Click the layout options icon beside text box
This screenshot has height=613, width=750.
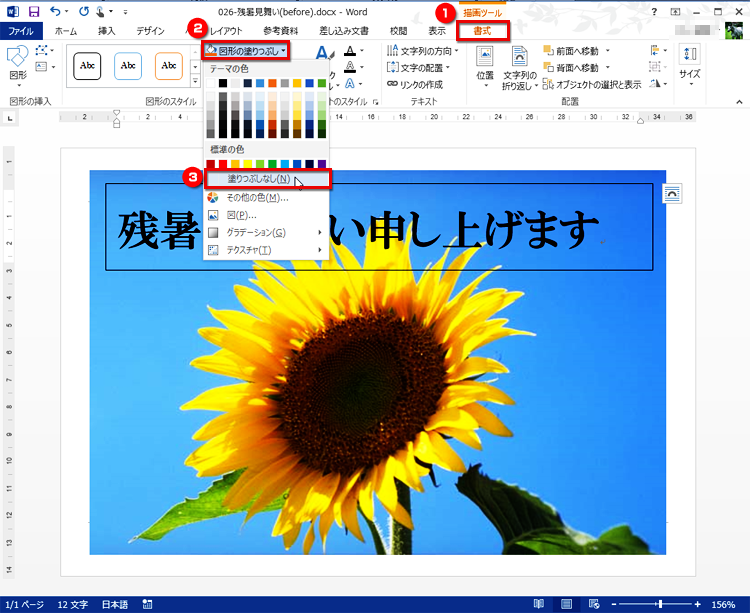(x=672, y=194)
